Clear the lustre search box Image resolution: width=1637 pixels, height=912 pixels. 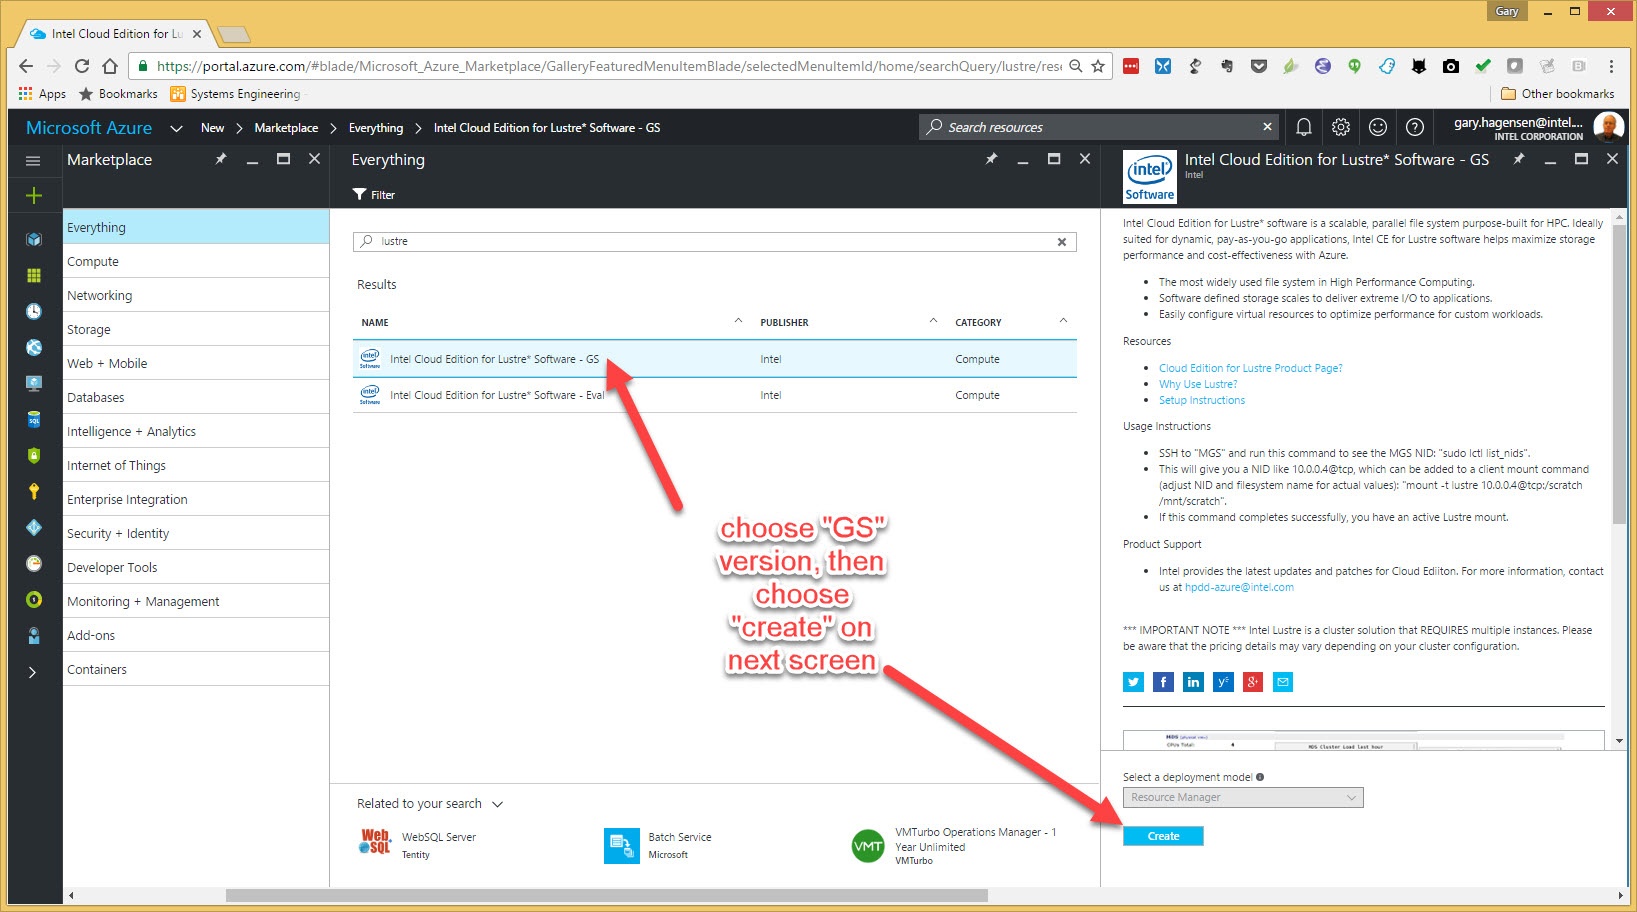(x=1062, y=242)
